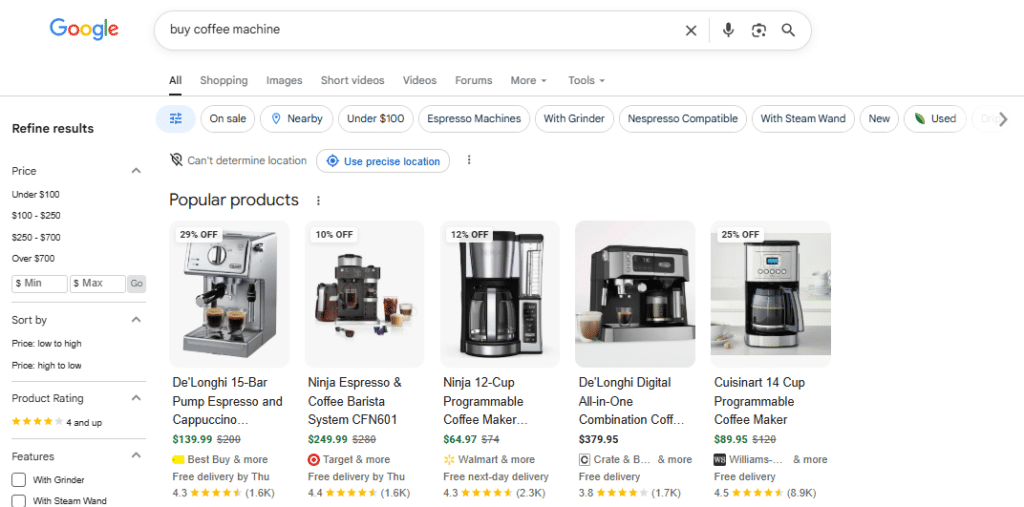This screenshot has width=1024, height=507.
Task: Apply the Espresso Machines filter chip
Action: pyautogui.click(x=474, y=119)
